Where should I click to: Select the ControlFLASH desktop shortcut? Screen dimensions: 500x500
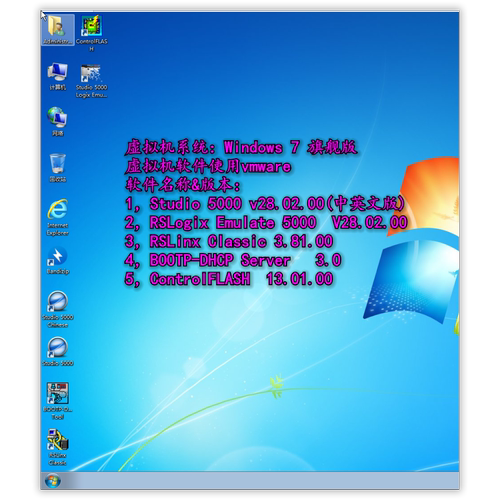(x=91, y=33)
